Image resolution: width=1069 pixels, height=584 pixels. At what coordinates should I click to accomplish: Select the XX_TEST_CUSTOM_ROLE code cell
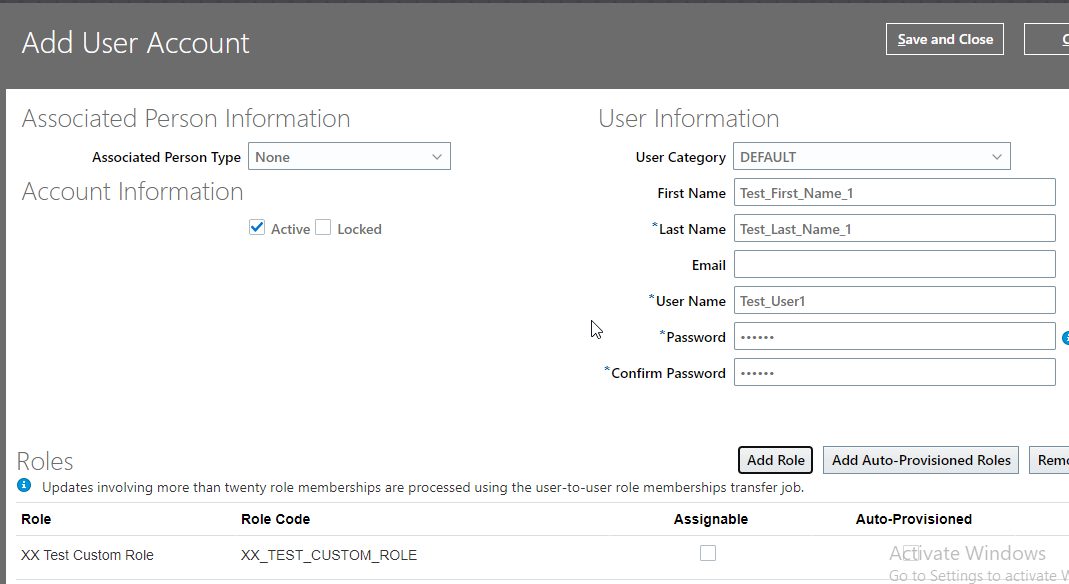(x=329, y=555)
